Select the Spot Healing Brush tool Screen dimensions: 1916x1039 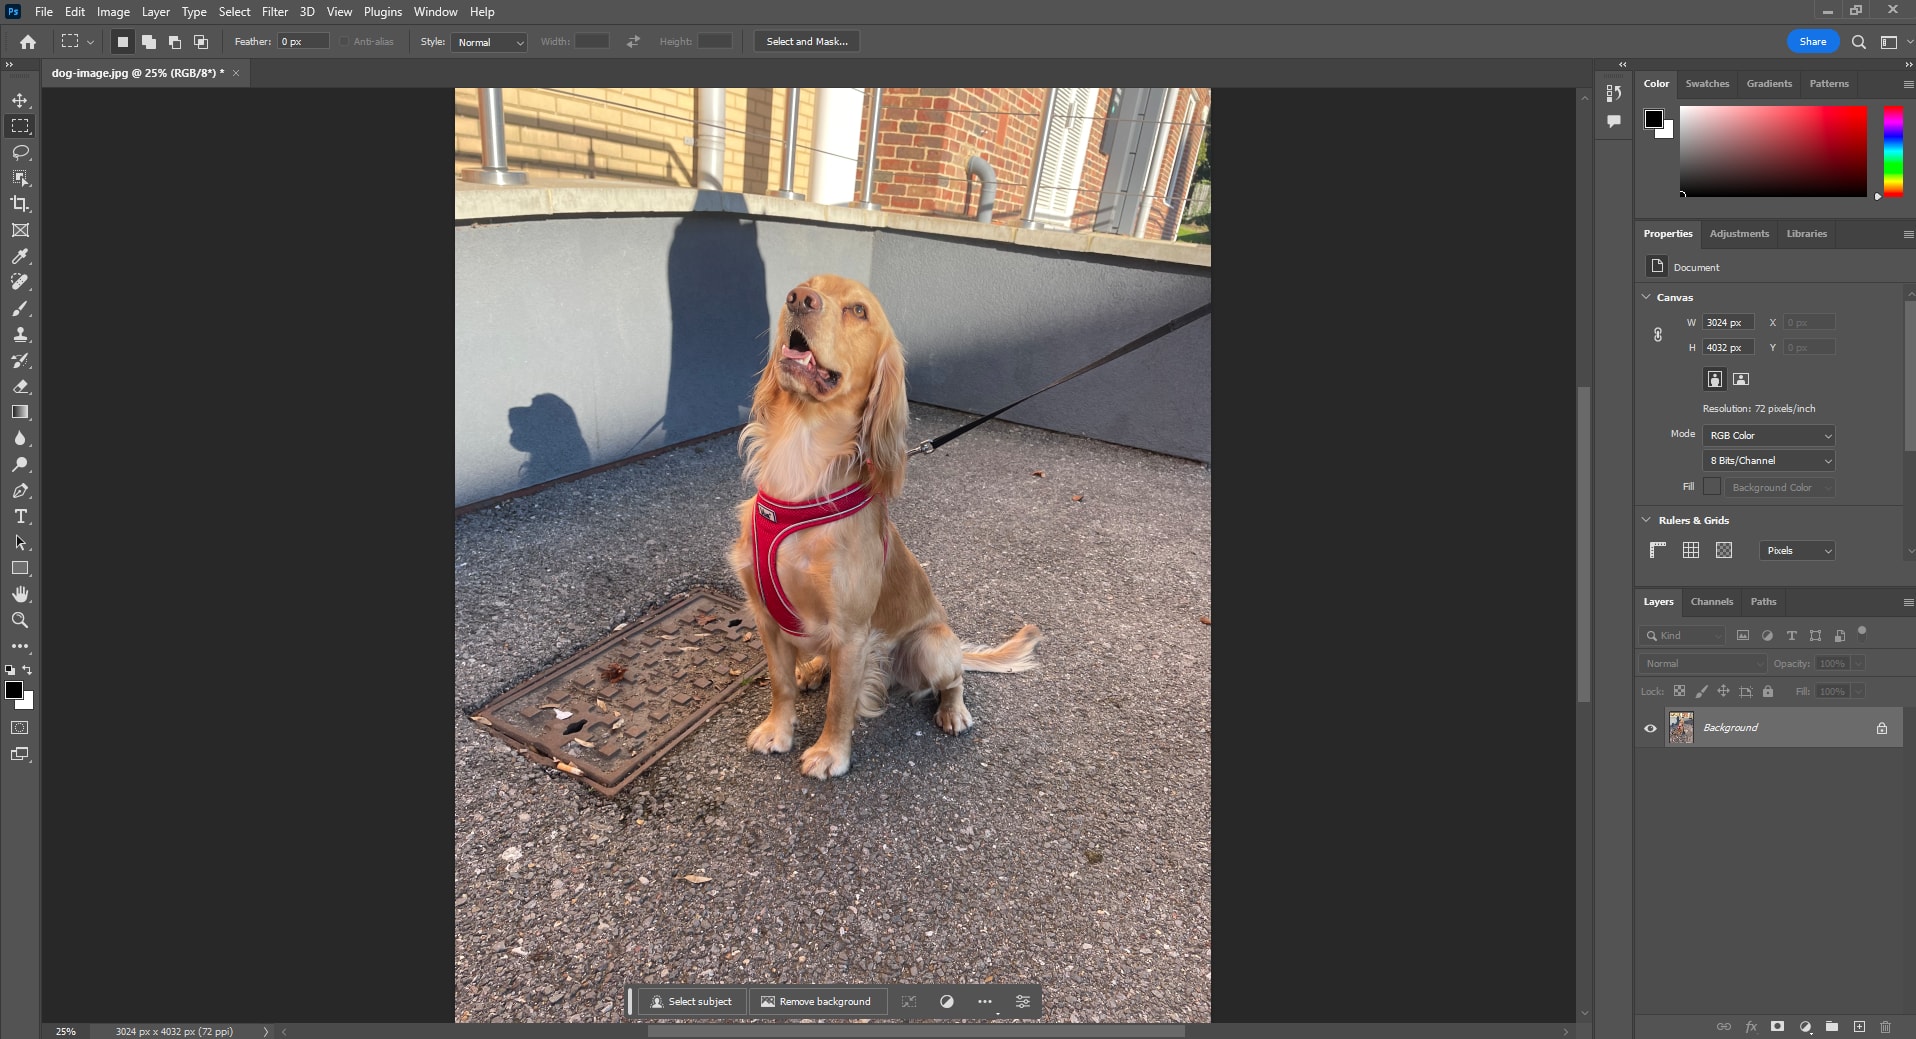coord(20,282)
